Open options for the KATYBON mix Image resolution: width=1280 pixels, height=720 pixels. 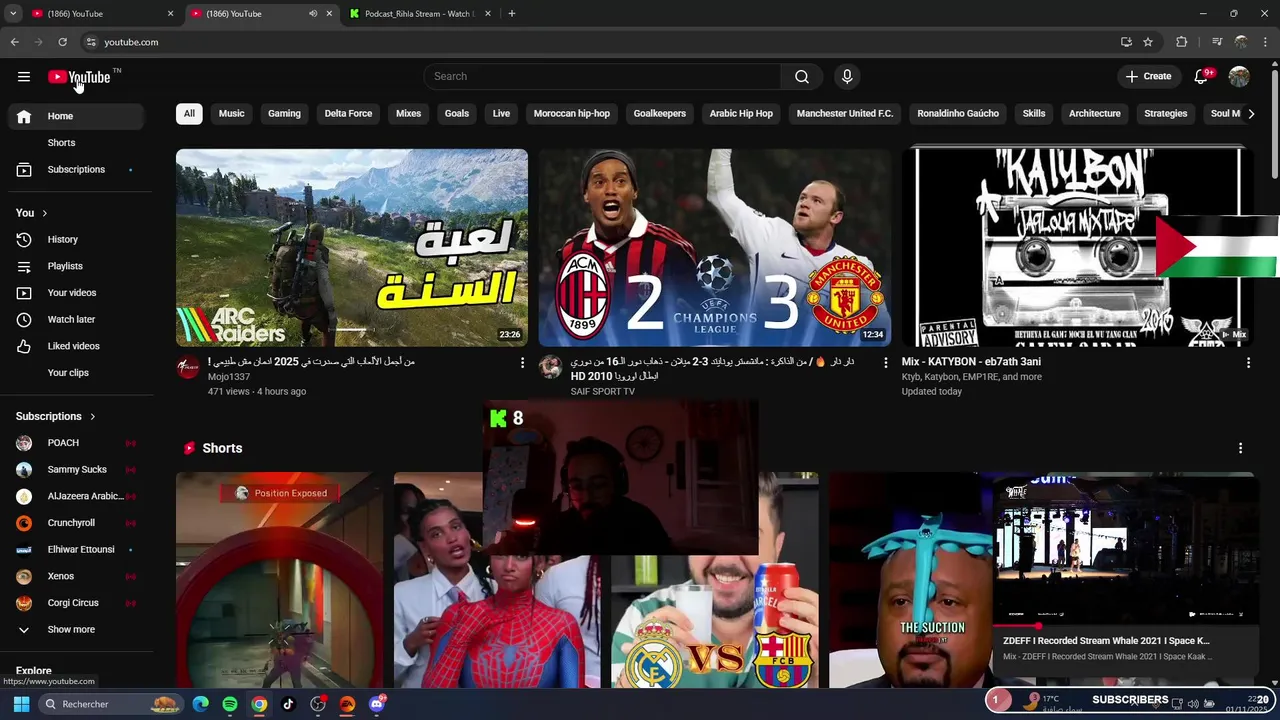[1248, 363]
